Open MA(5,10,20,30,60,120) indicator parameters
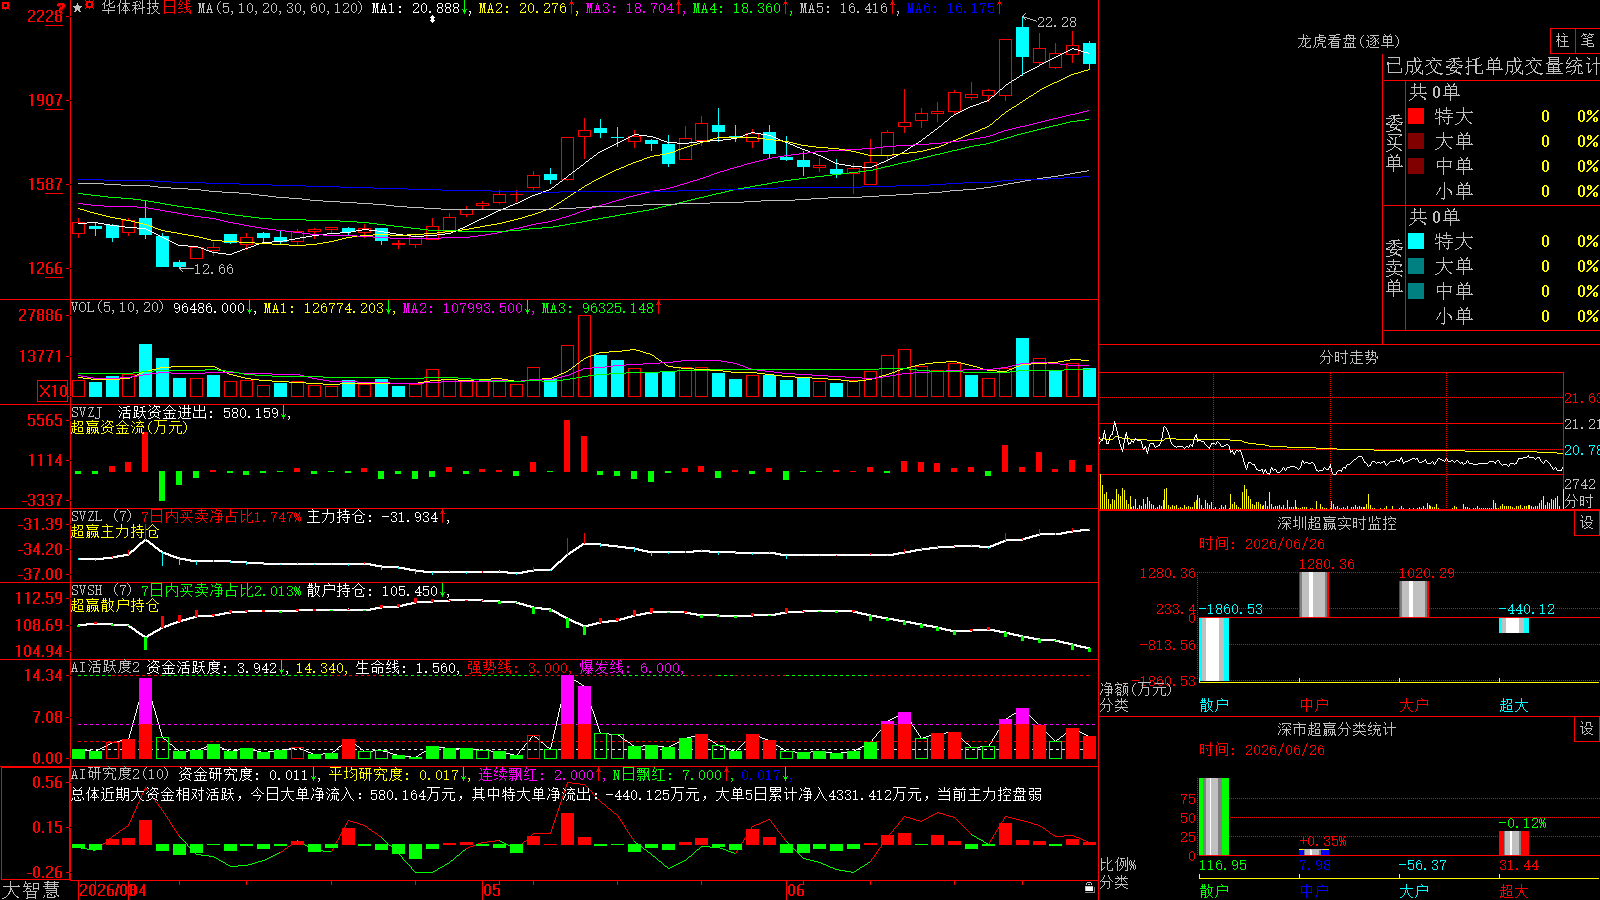Viewport: 1600px width, 900px height. pyautogui.click(x=281, y=8)
